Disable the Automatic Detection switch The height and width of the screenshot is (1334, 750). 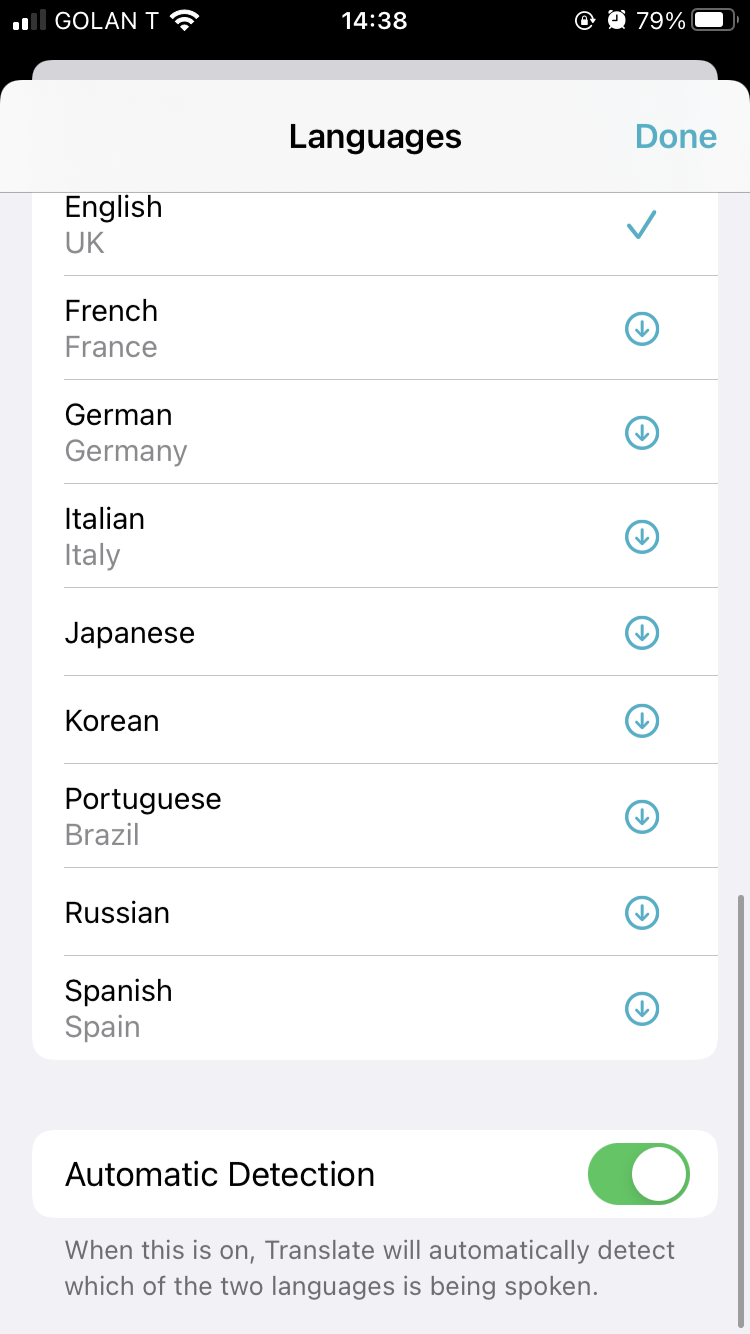pos(639,1174)
